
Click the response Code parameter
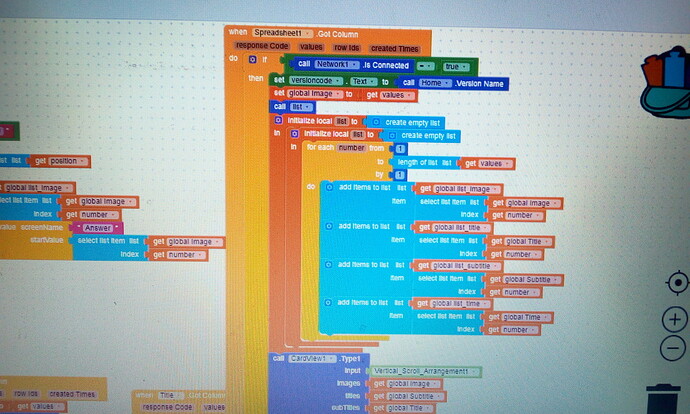tap(262, 45)
